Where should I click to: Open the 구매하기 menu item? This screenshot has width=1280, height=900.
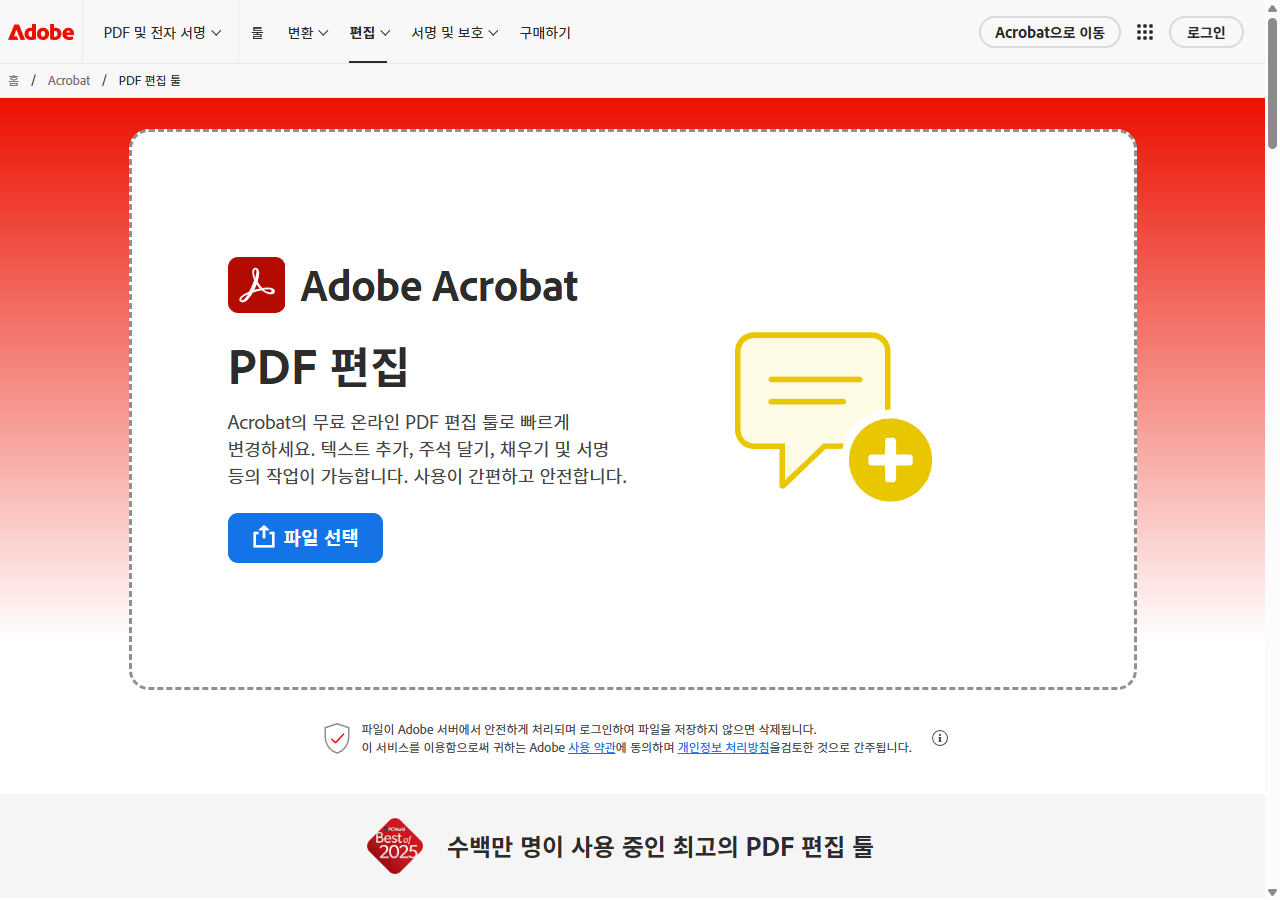click(x=545, y=31)
